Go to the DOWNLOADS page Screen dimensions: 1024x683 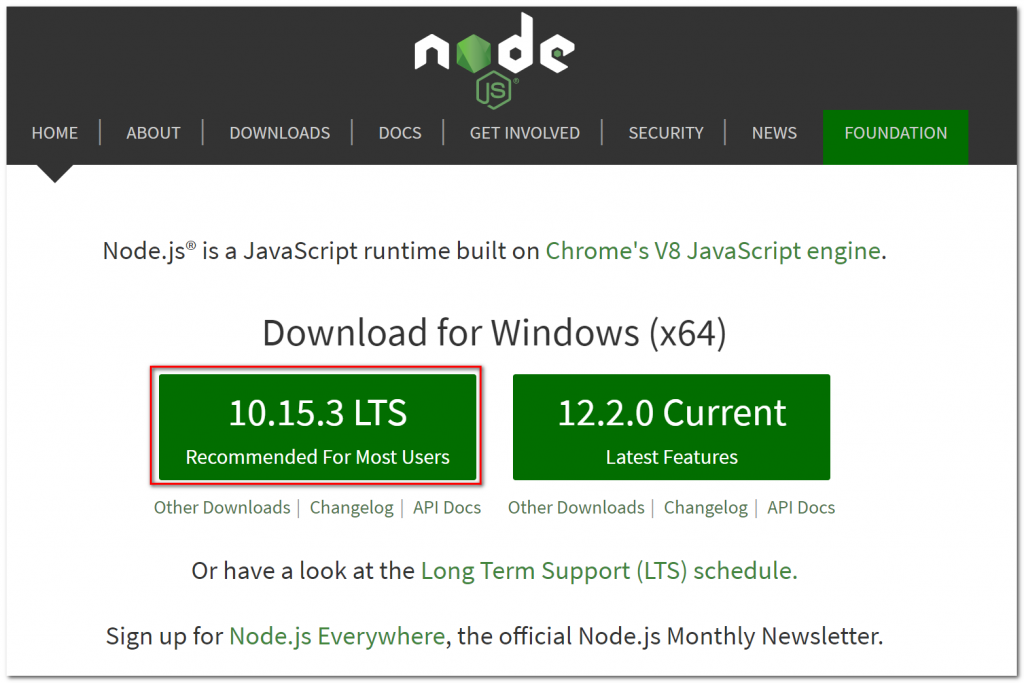pos(280,133)
